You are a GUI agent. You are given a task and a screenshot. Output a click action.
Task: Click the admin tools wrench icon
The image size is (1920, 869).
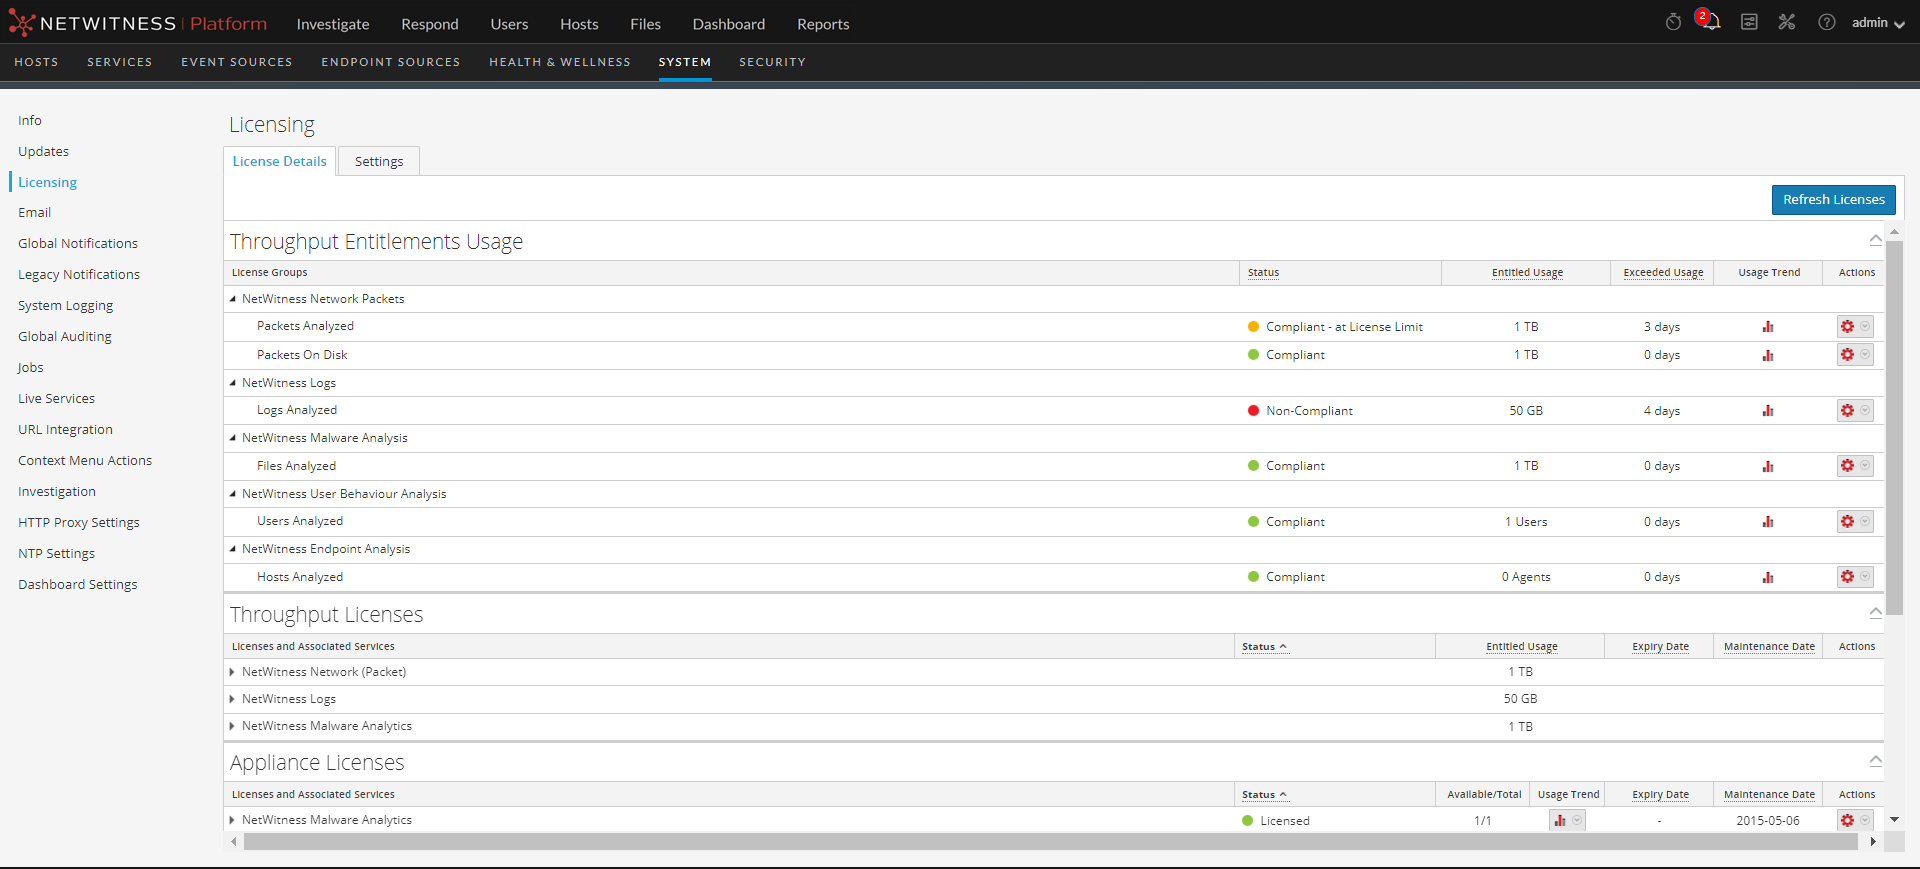1787,22
